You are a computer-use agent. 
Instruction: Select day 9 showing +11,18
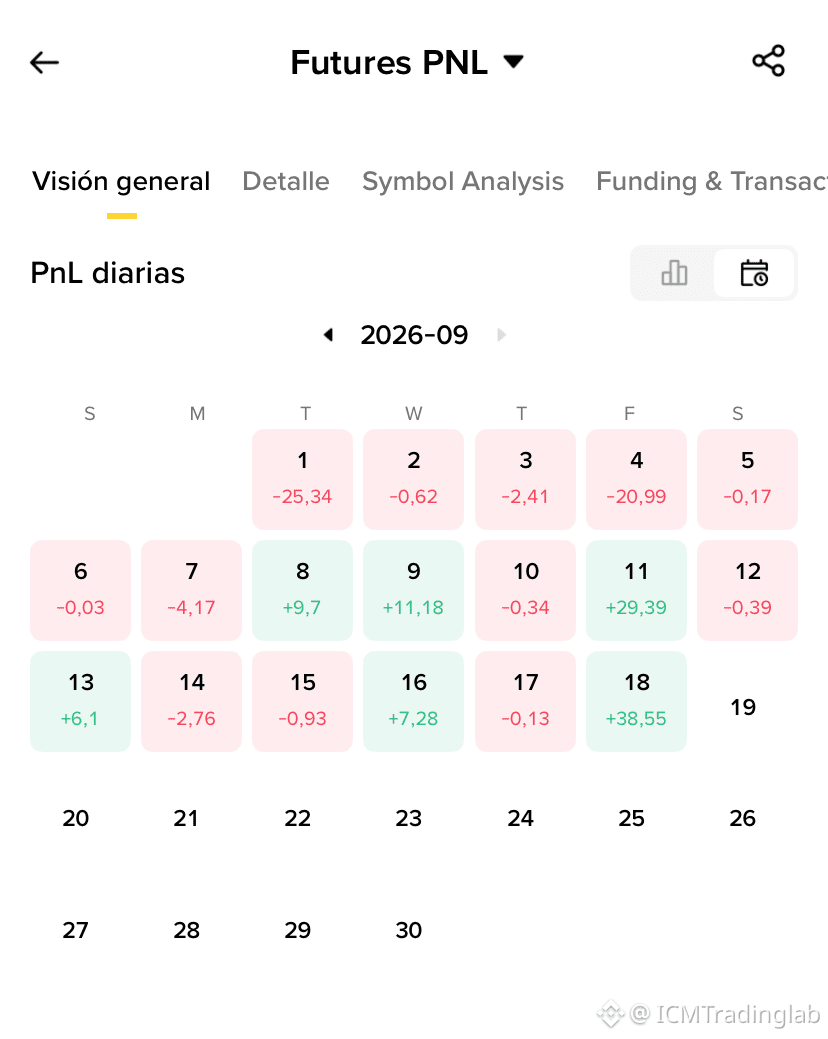pyautogui.click(x=413, y=590)
